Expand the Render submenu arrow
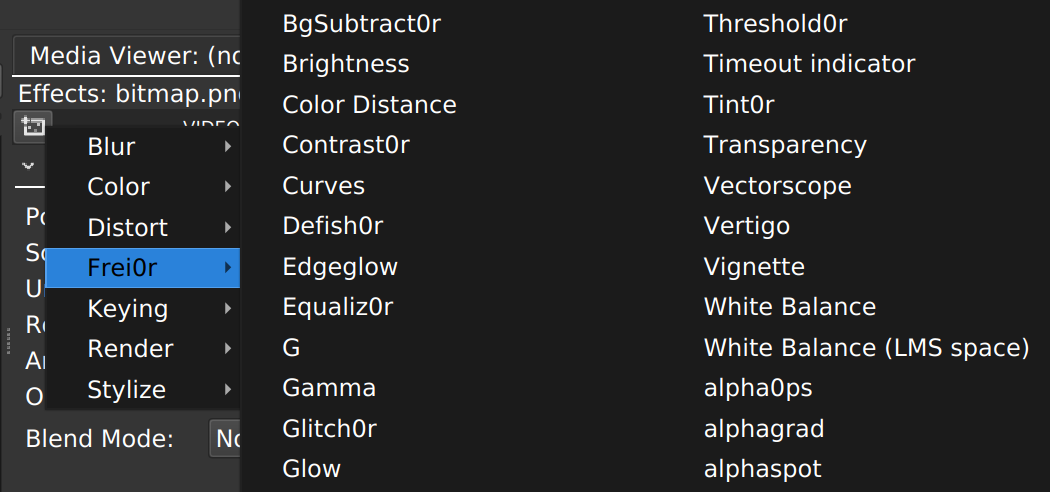The image size is (1050, 492). point(228,348)
